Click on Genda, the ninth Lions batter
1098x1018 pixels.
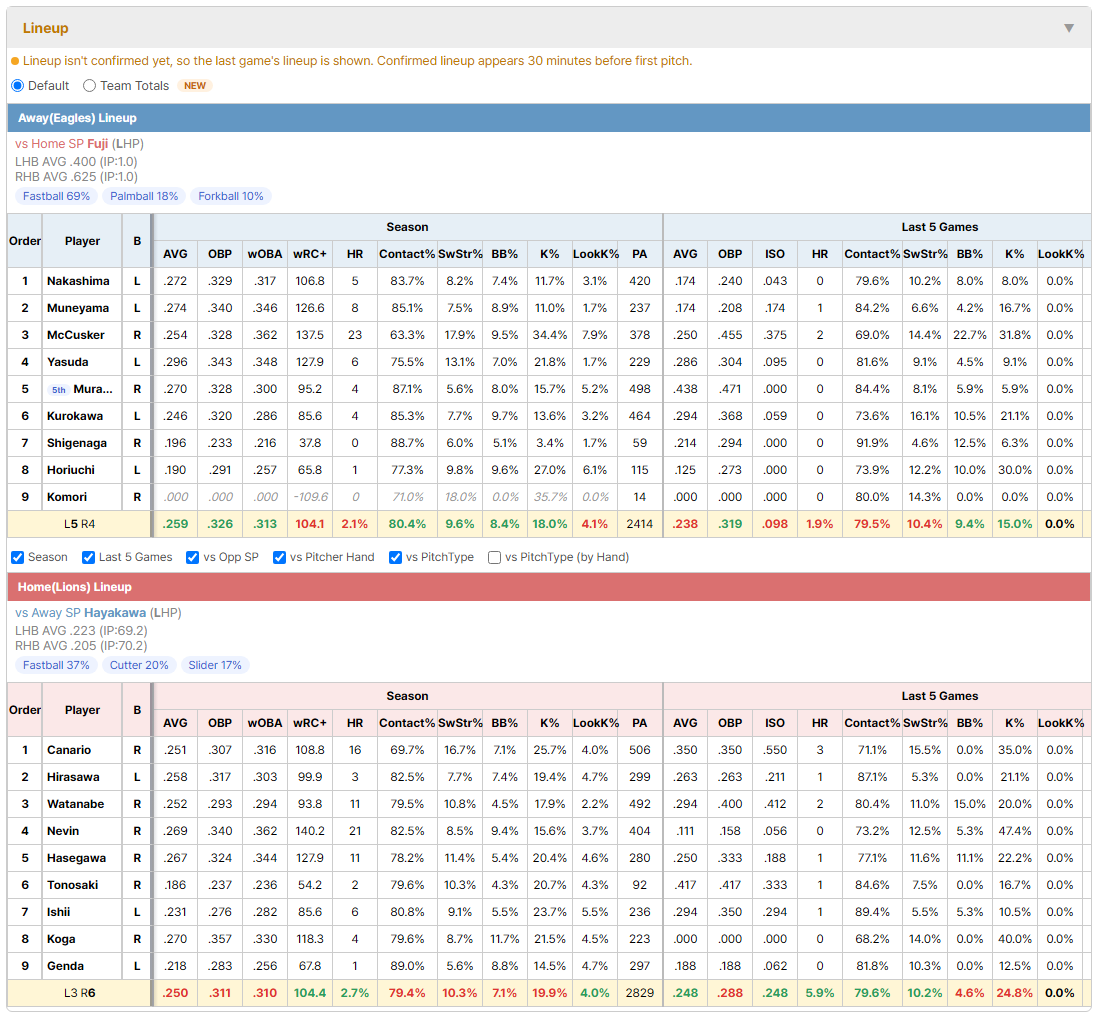click(x=65, y=966)
